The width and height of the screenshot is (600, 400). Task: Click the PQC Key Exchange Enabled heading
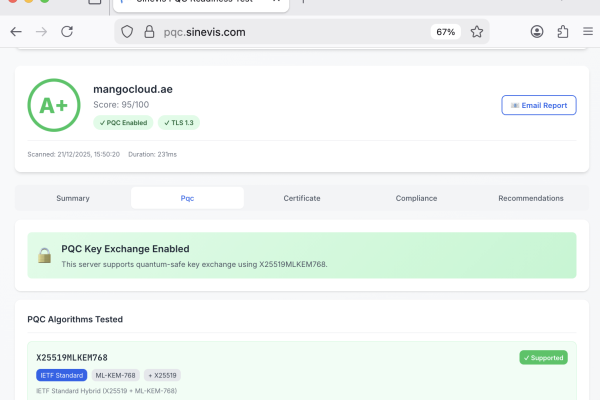coord(126,249)
